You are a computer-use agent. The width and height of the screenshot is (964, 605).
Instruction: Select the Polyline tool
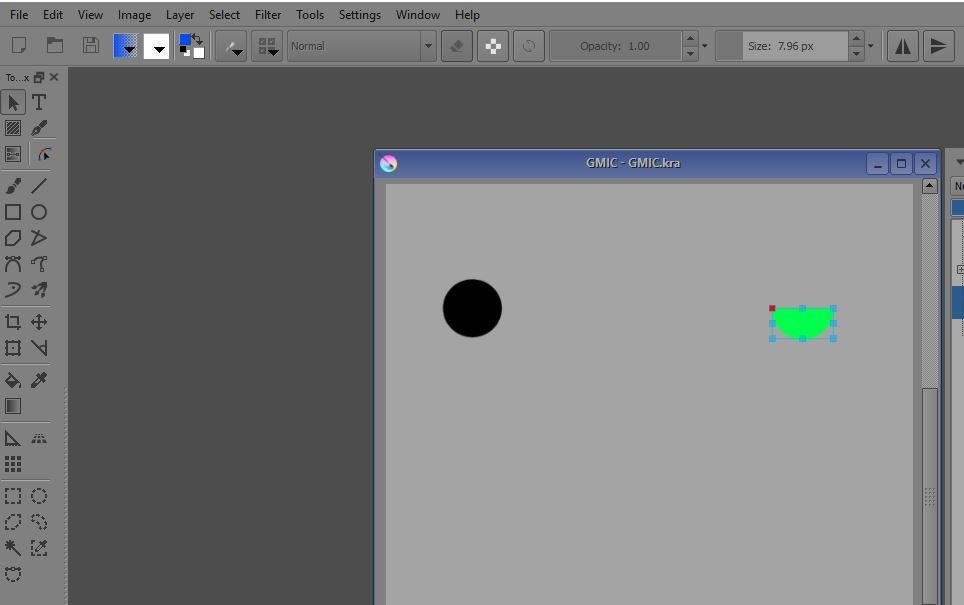[39, 238]
